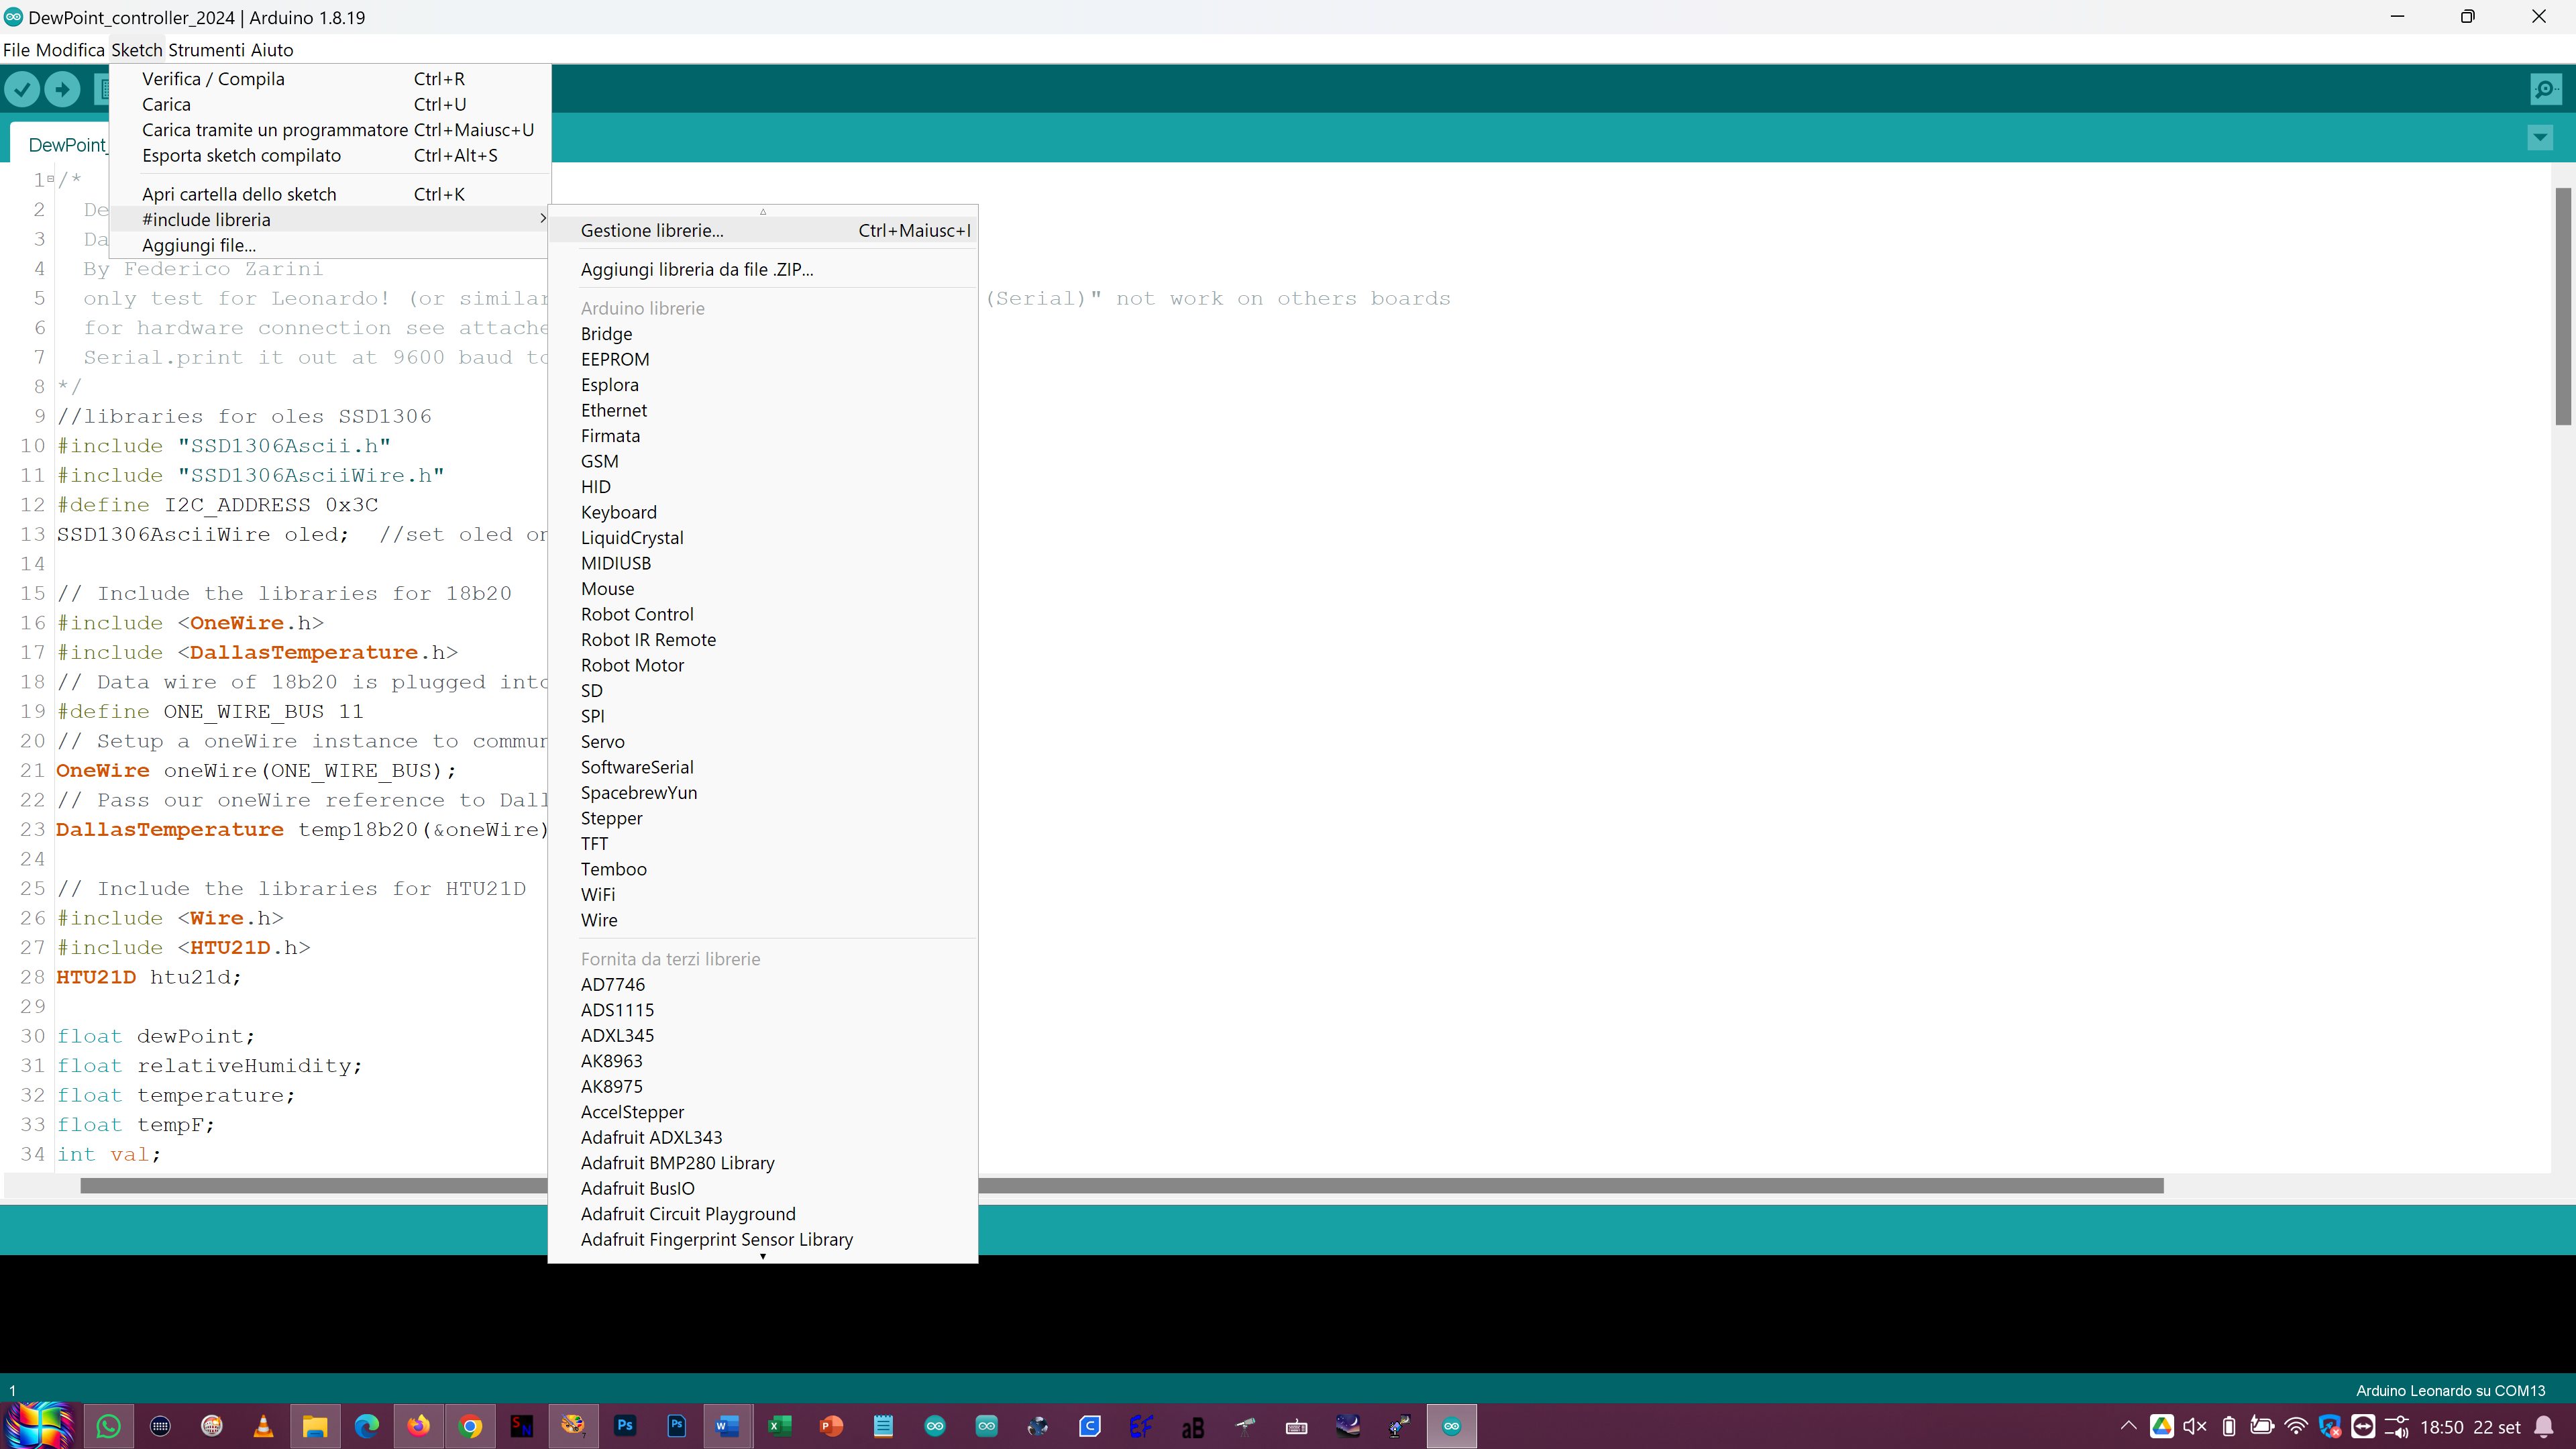
Task: Choose Gestione librerie menu entry
Action: pyautogui.click(x=652, y=230)
